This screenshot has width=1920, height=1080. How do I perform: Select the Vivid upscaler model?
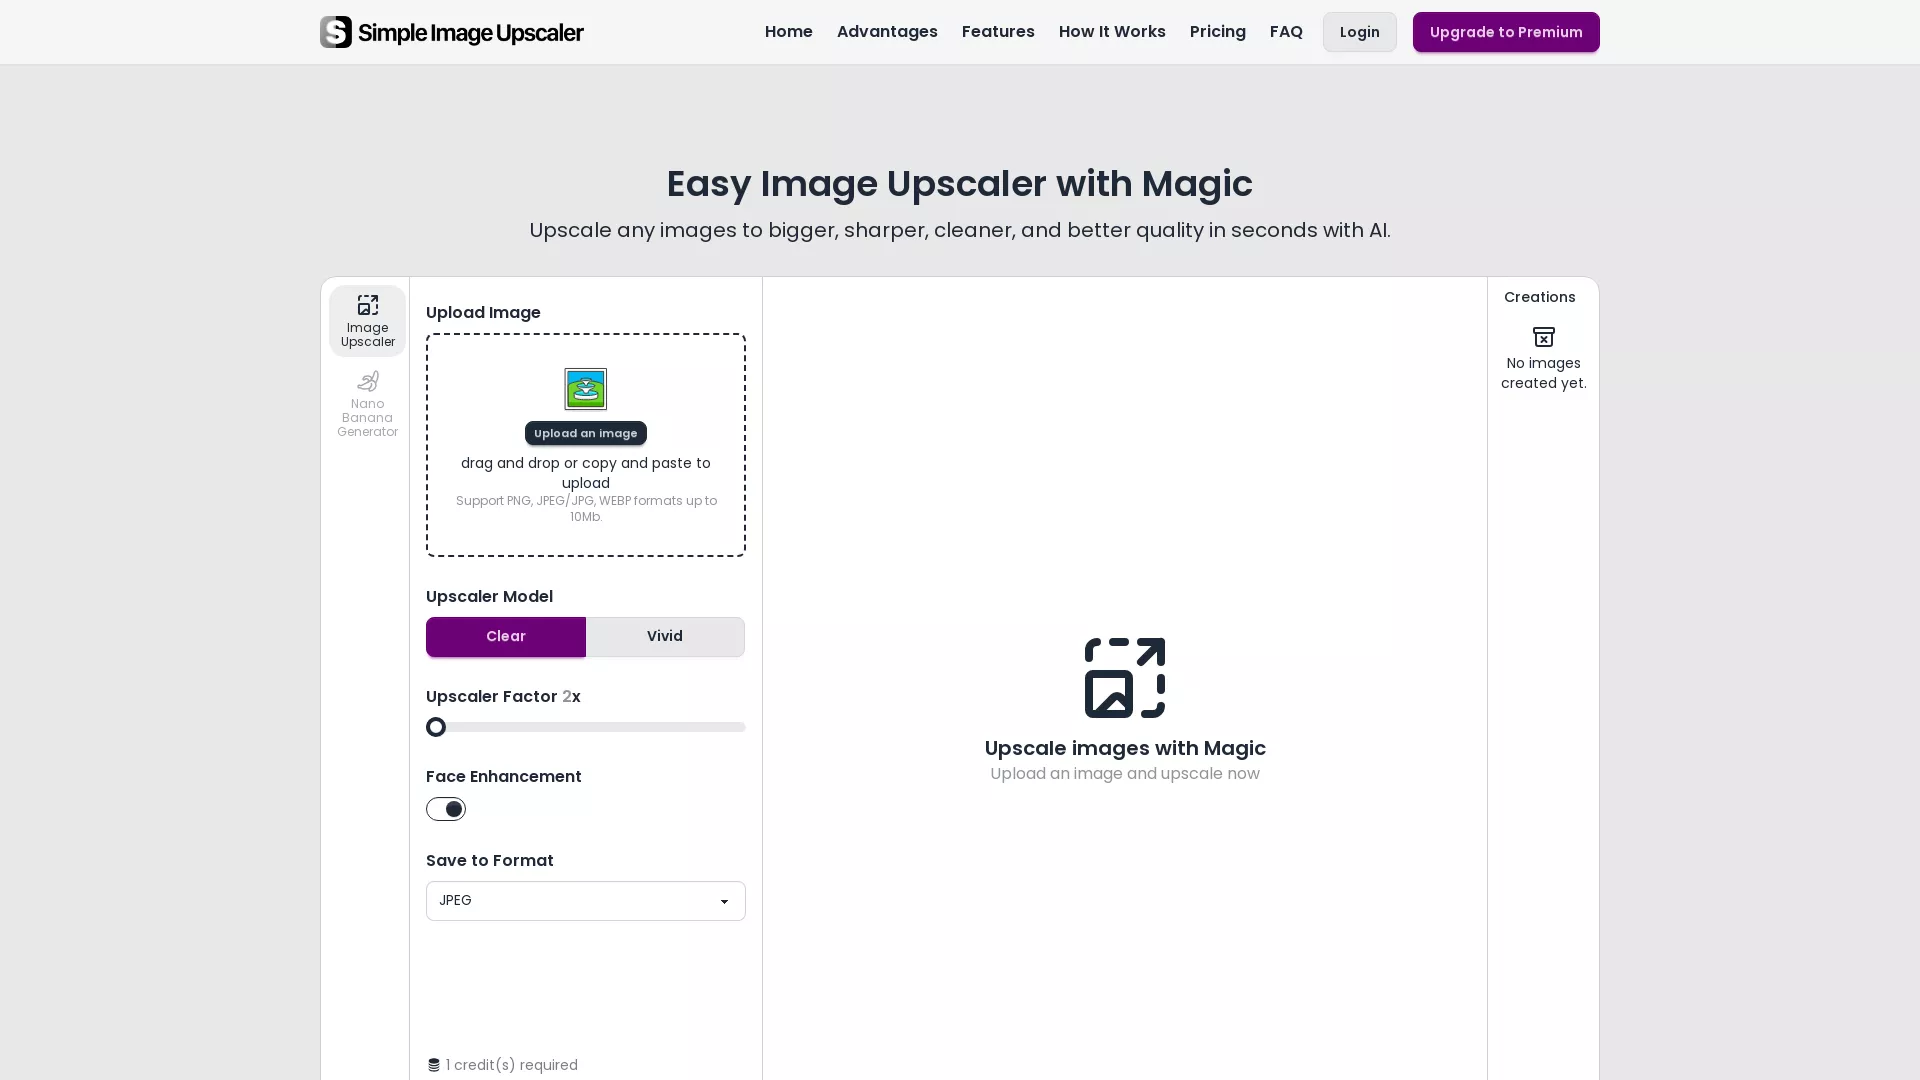664,637
